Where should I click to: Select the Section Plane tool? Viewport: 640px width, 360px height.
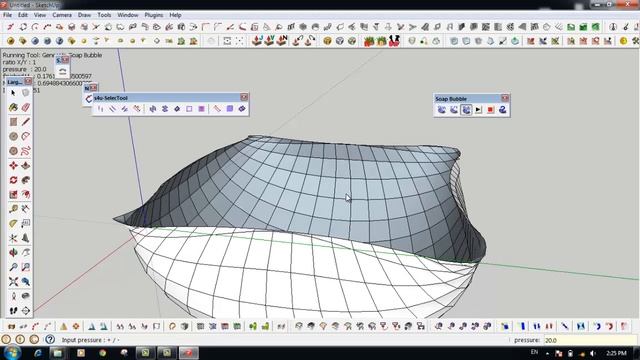26,311
